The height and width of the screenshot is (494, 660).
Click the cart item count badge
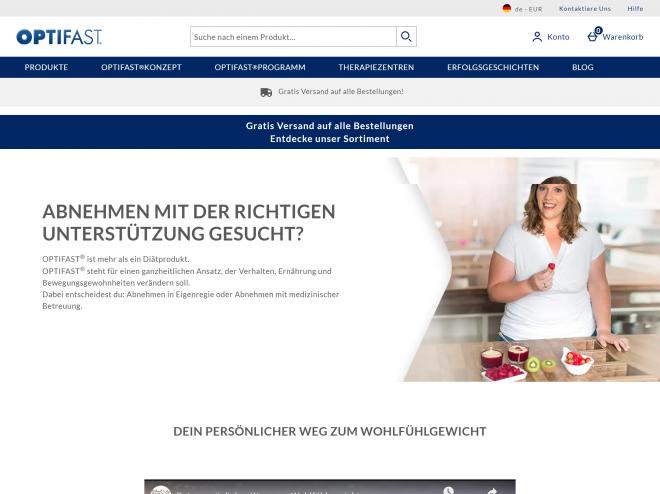click(x=599, y=30)
